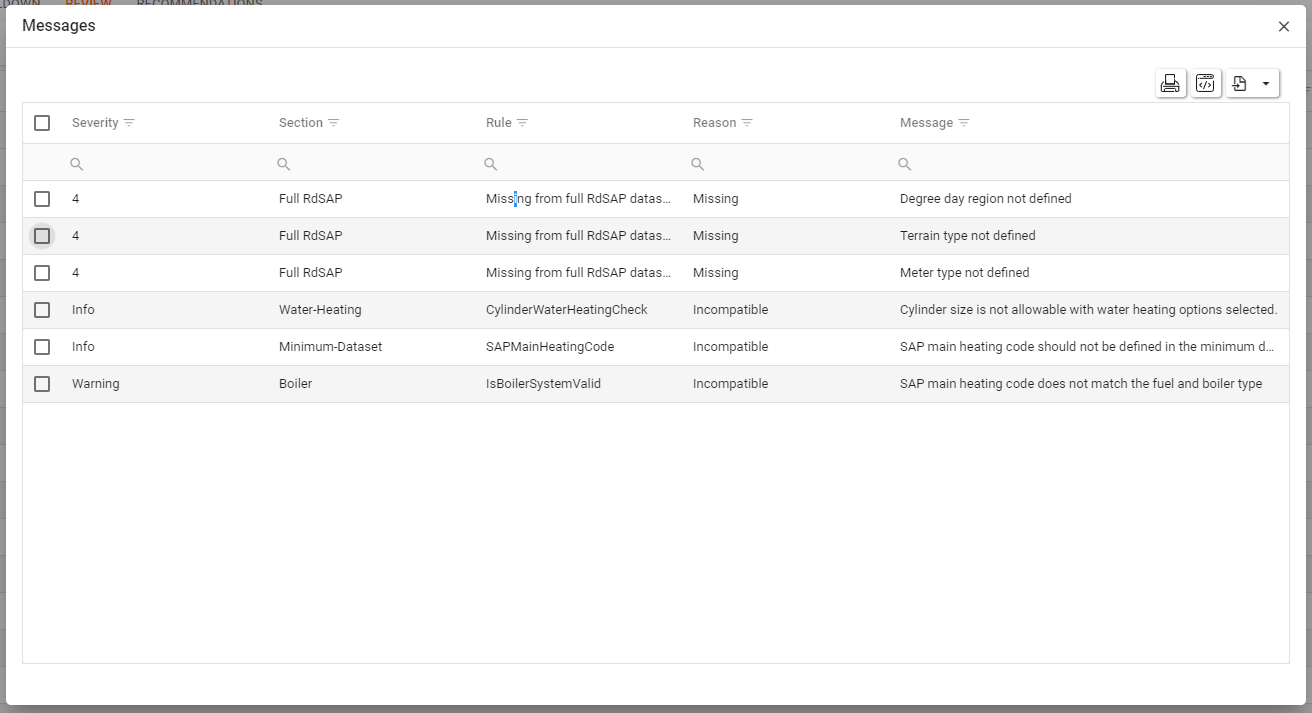The image size is (1312, 713).
Task: Open the code view icon button
Action: click(x=1205, y=84)
